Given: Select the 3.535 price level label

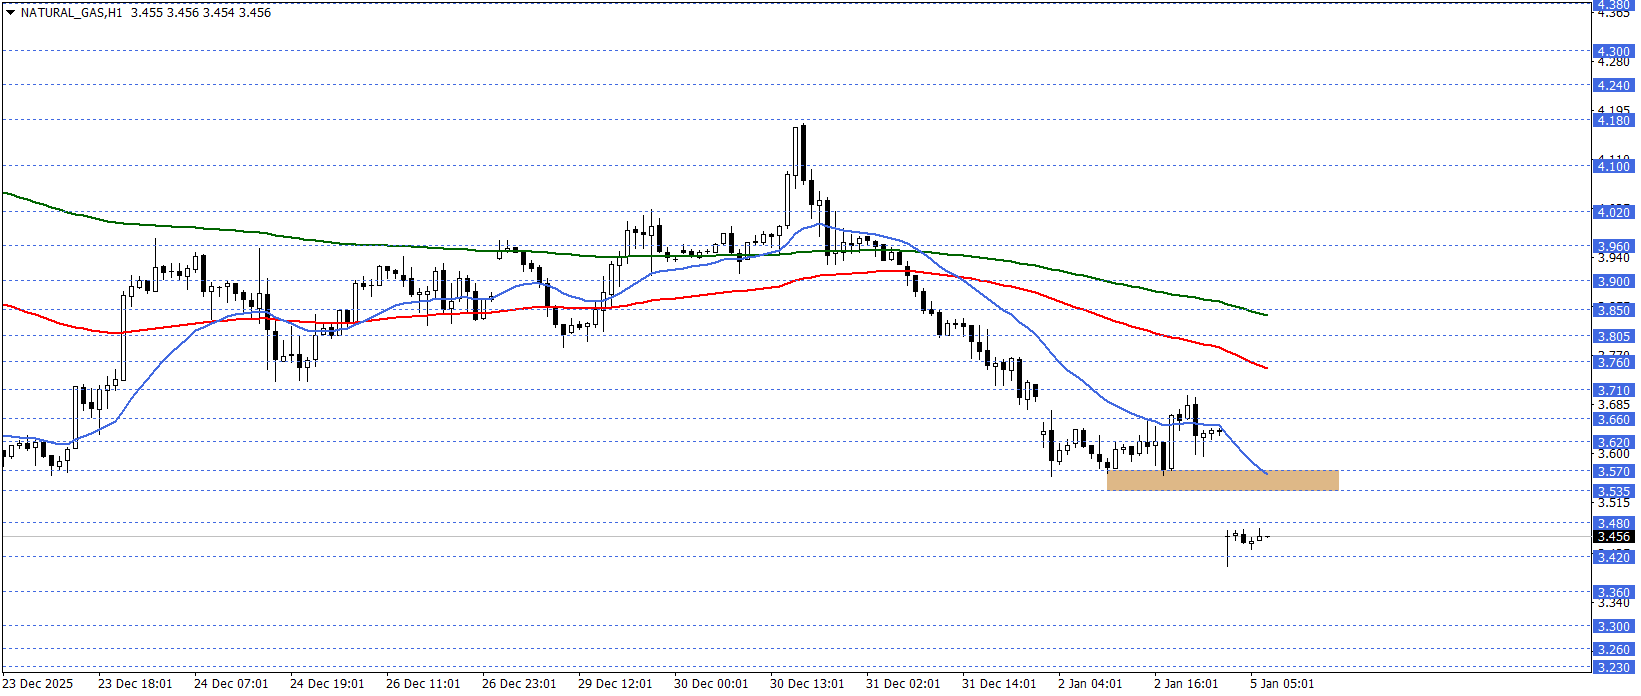Looking at the screenshot, I should (1612, 492).
